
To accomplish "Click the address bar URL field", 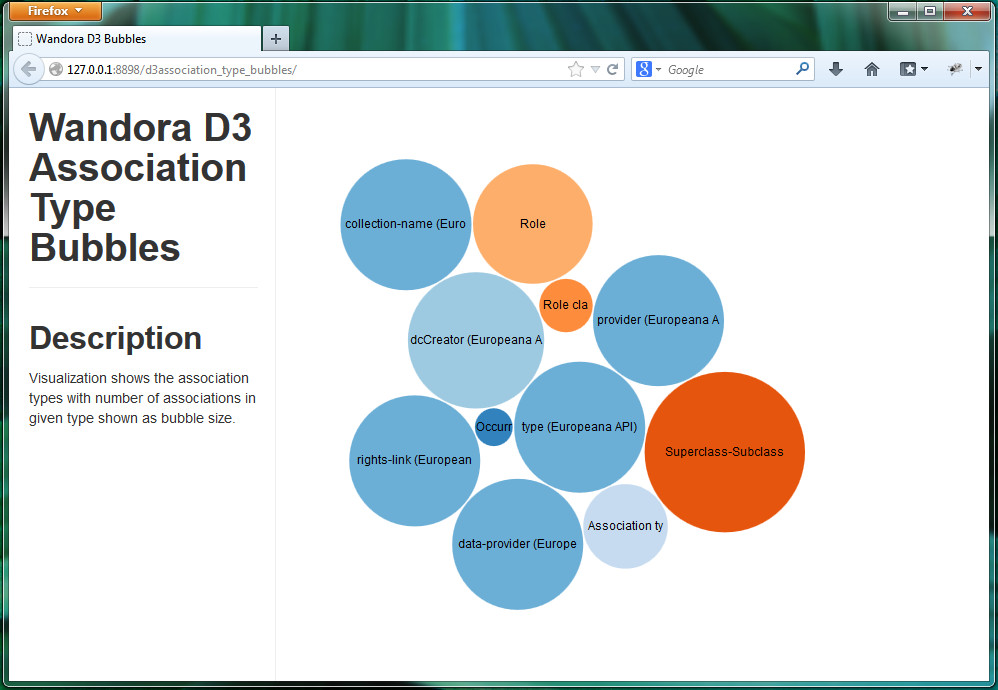I will [300, 69].
